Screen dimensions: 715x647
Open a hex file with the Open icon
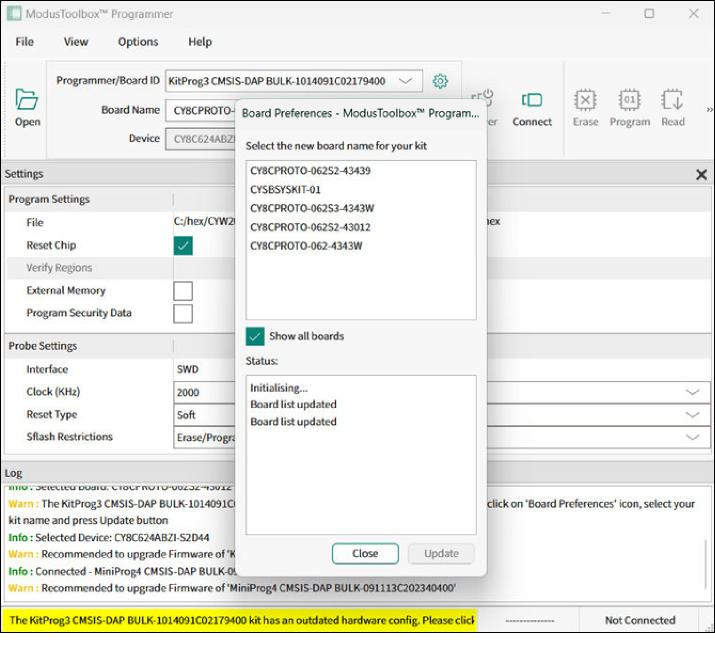pos(27,108)
